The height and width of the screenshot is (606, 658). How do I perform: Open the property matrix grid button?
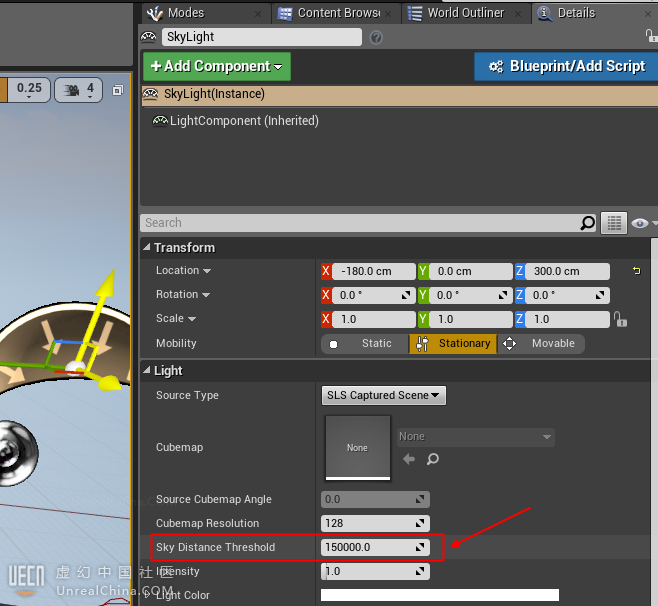(614, 223)
